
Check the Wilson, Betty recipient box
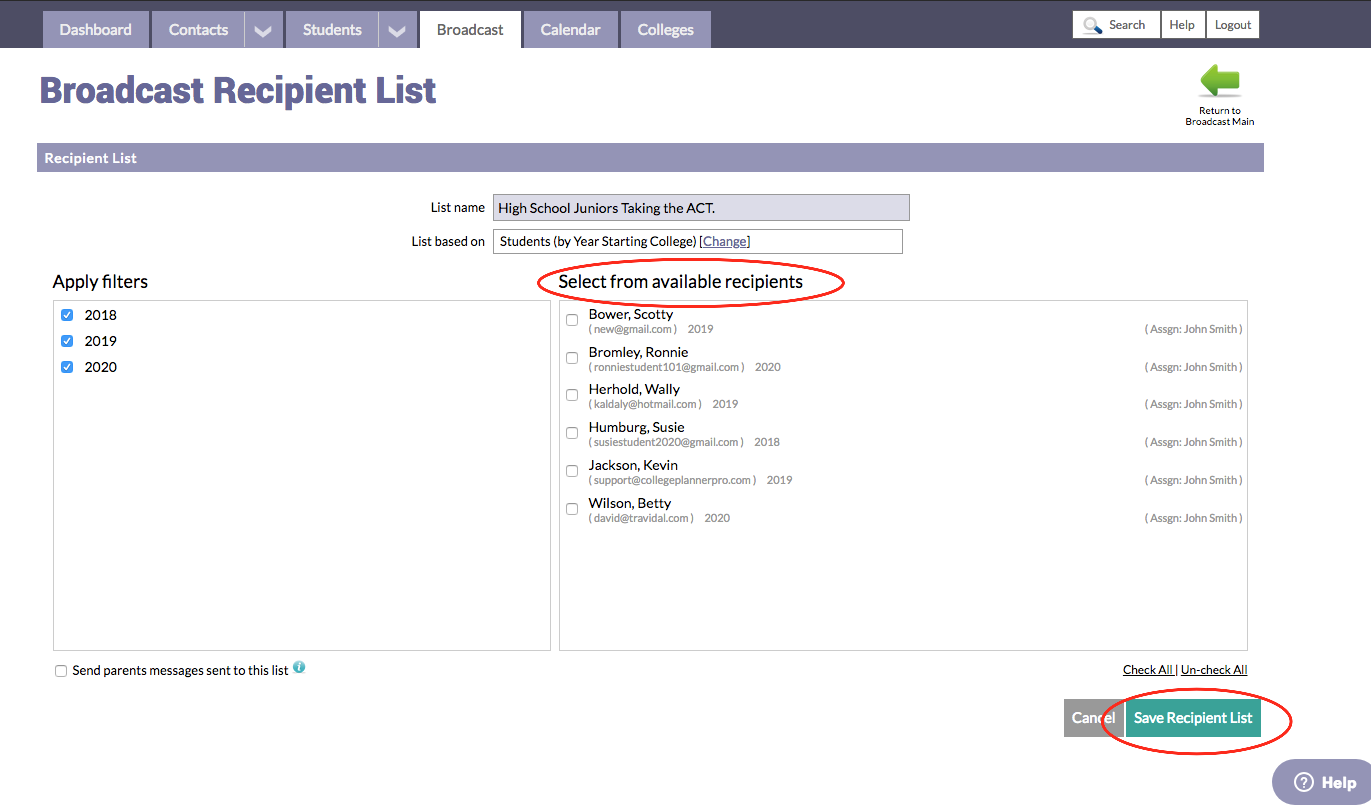pyautogui.click(x=572, y=509)
